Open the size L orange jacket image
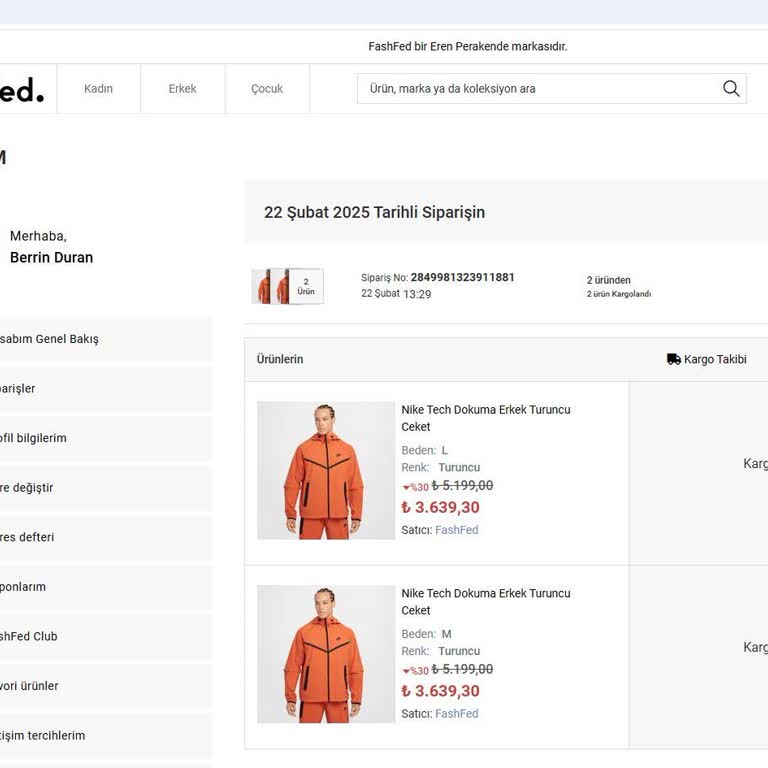This screenshot has width=768, height=768. (325, 471)
